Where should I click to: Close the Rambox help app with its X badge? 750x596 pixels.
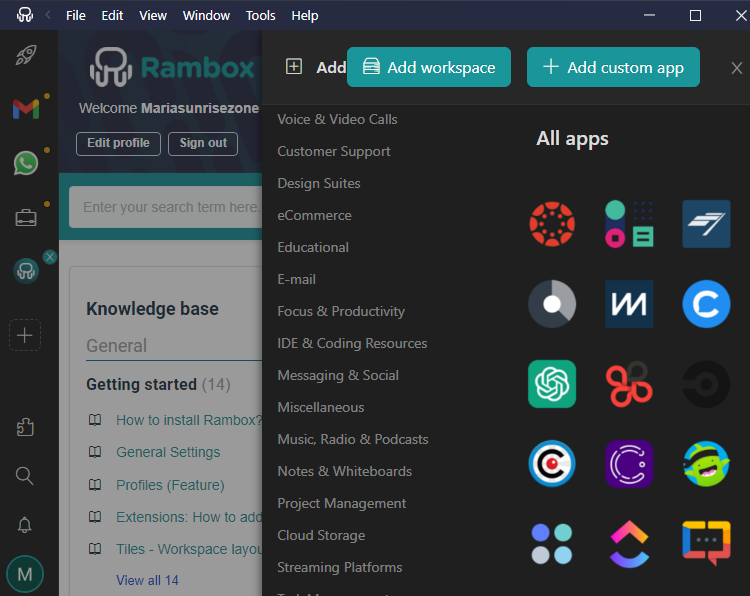(x=50, y=257)
